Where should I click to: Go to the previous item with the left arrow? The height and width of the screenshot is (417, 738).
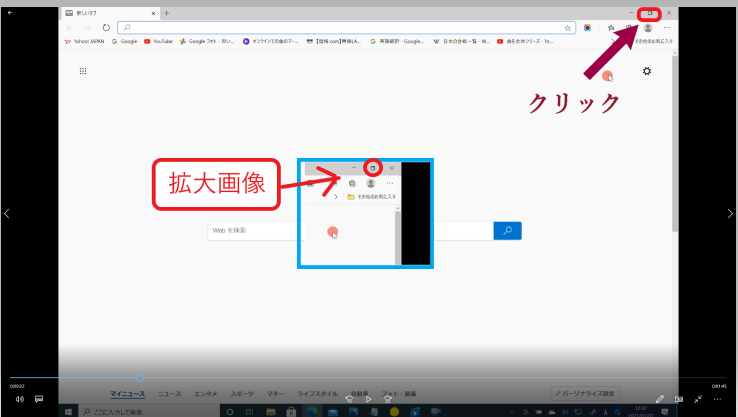point(7,213)
